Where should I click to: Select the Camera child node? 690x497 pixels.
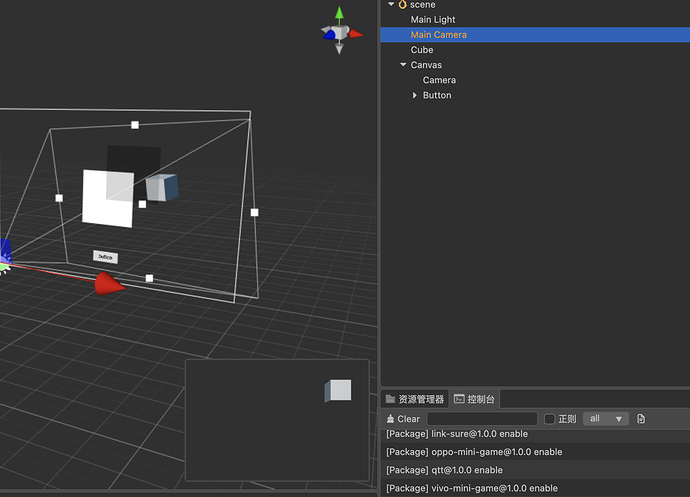point(439,80)
